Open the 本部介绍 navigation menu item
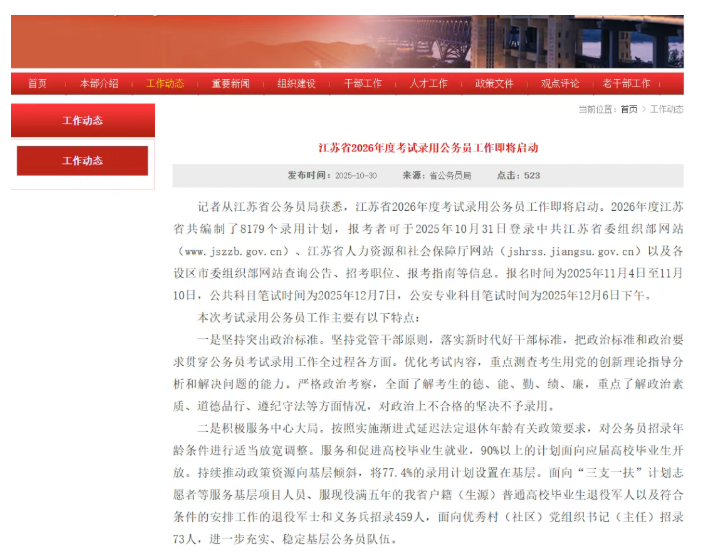This screenshot has width=708, height=558. pos(99,84)
